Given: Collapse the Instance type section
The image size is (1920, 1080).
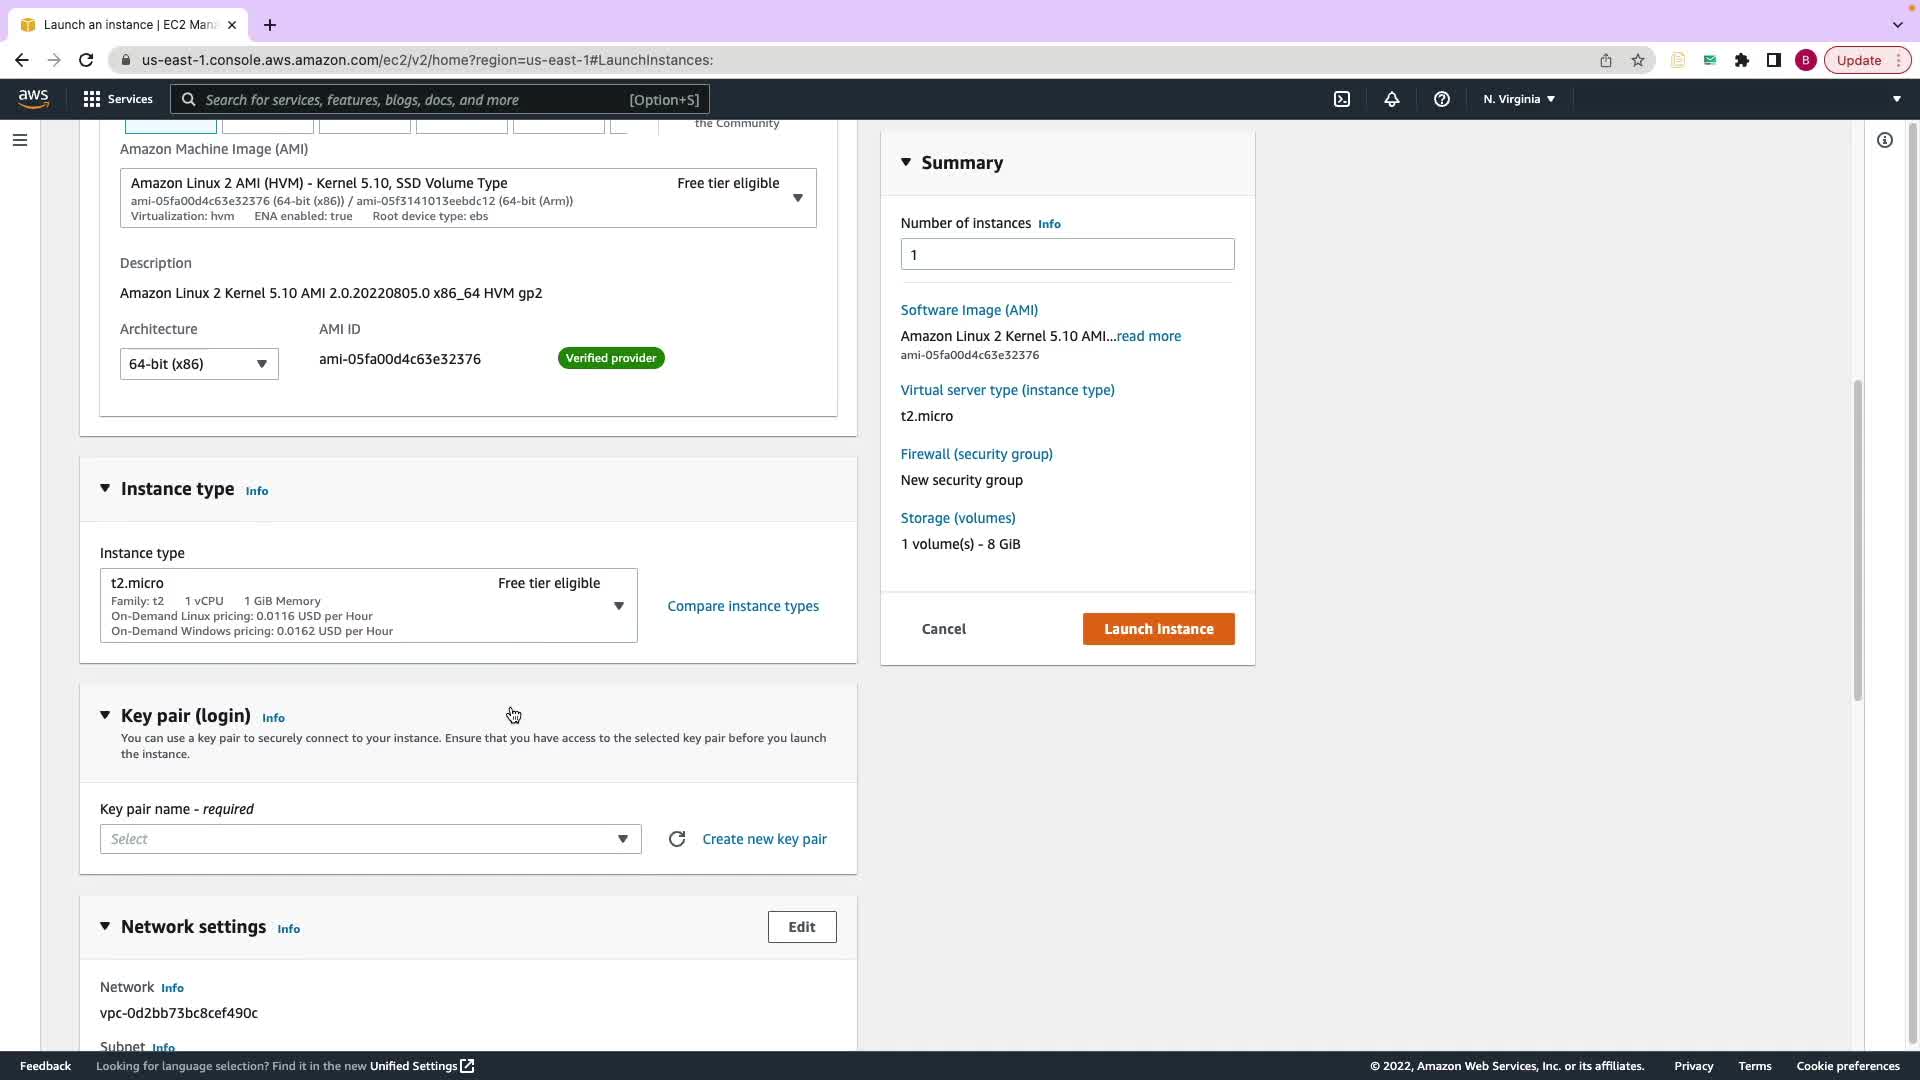Looking at the screenshot, I should pos(105,488).
